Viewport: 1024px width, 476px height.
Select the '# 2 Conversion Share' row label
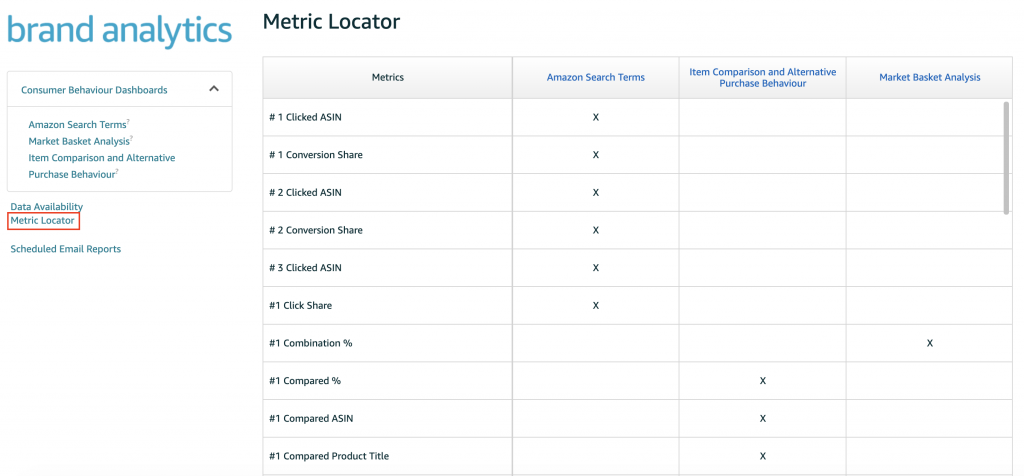(x=315, y=230)
